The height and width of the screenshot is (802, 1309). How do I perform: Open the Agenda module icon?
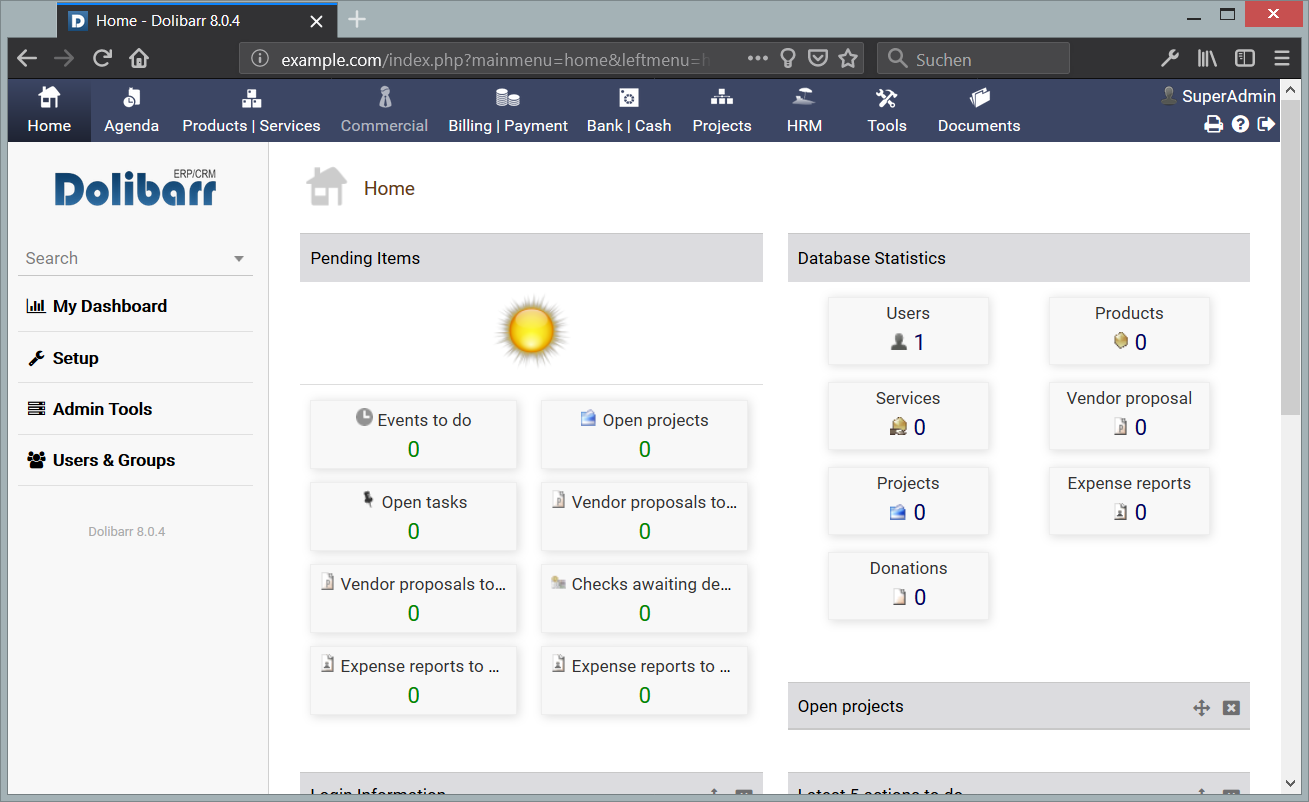[x=131, y=98]
